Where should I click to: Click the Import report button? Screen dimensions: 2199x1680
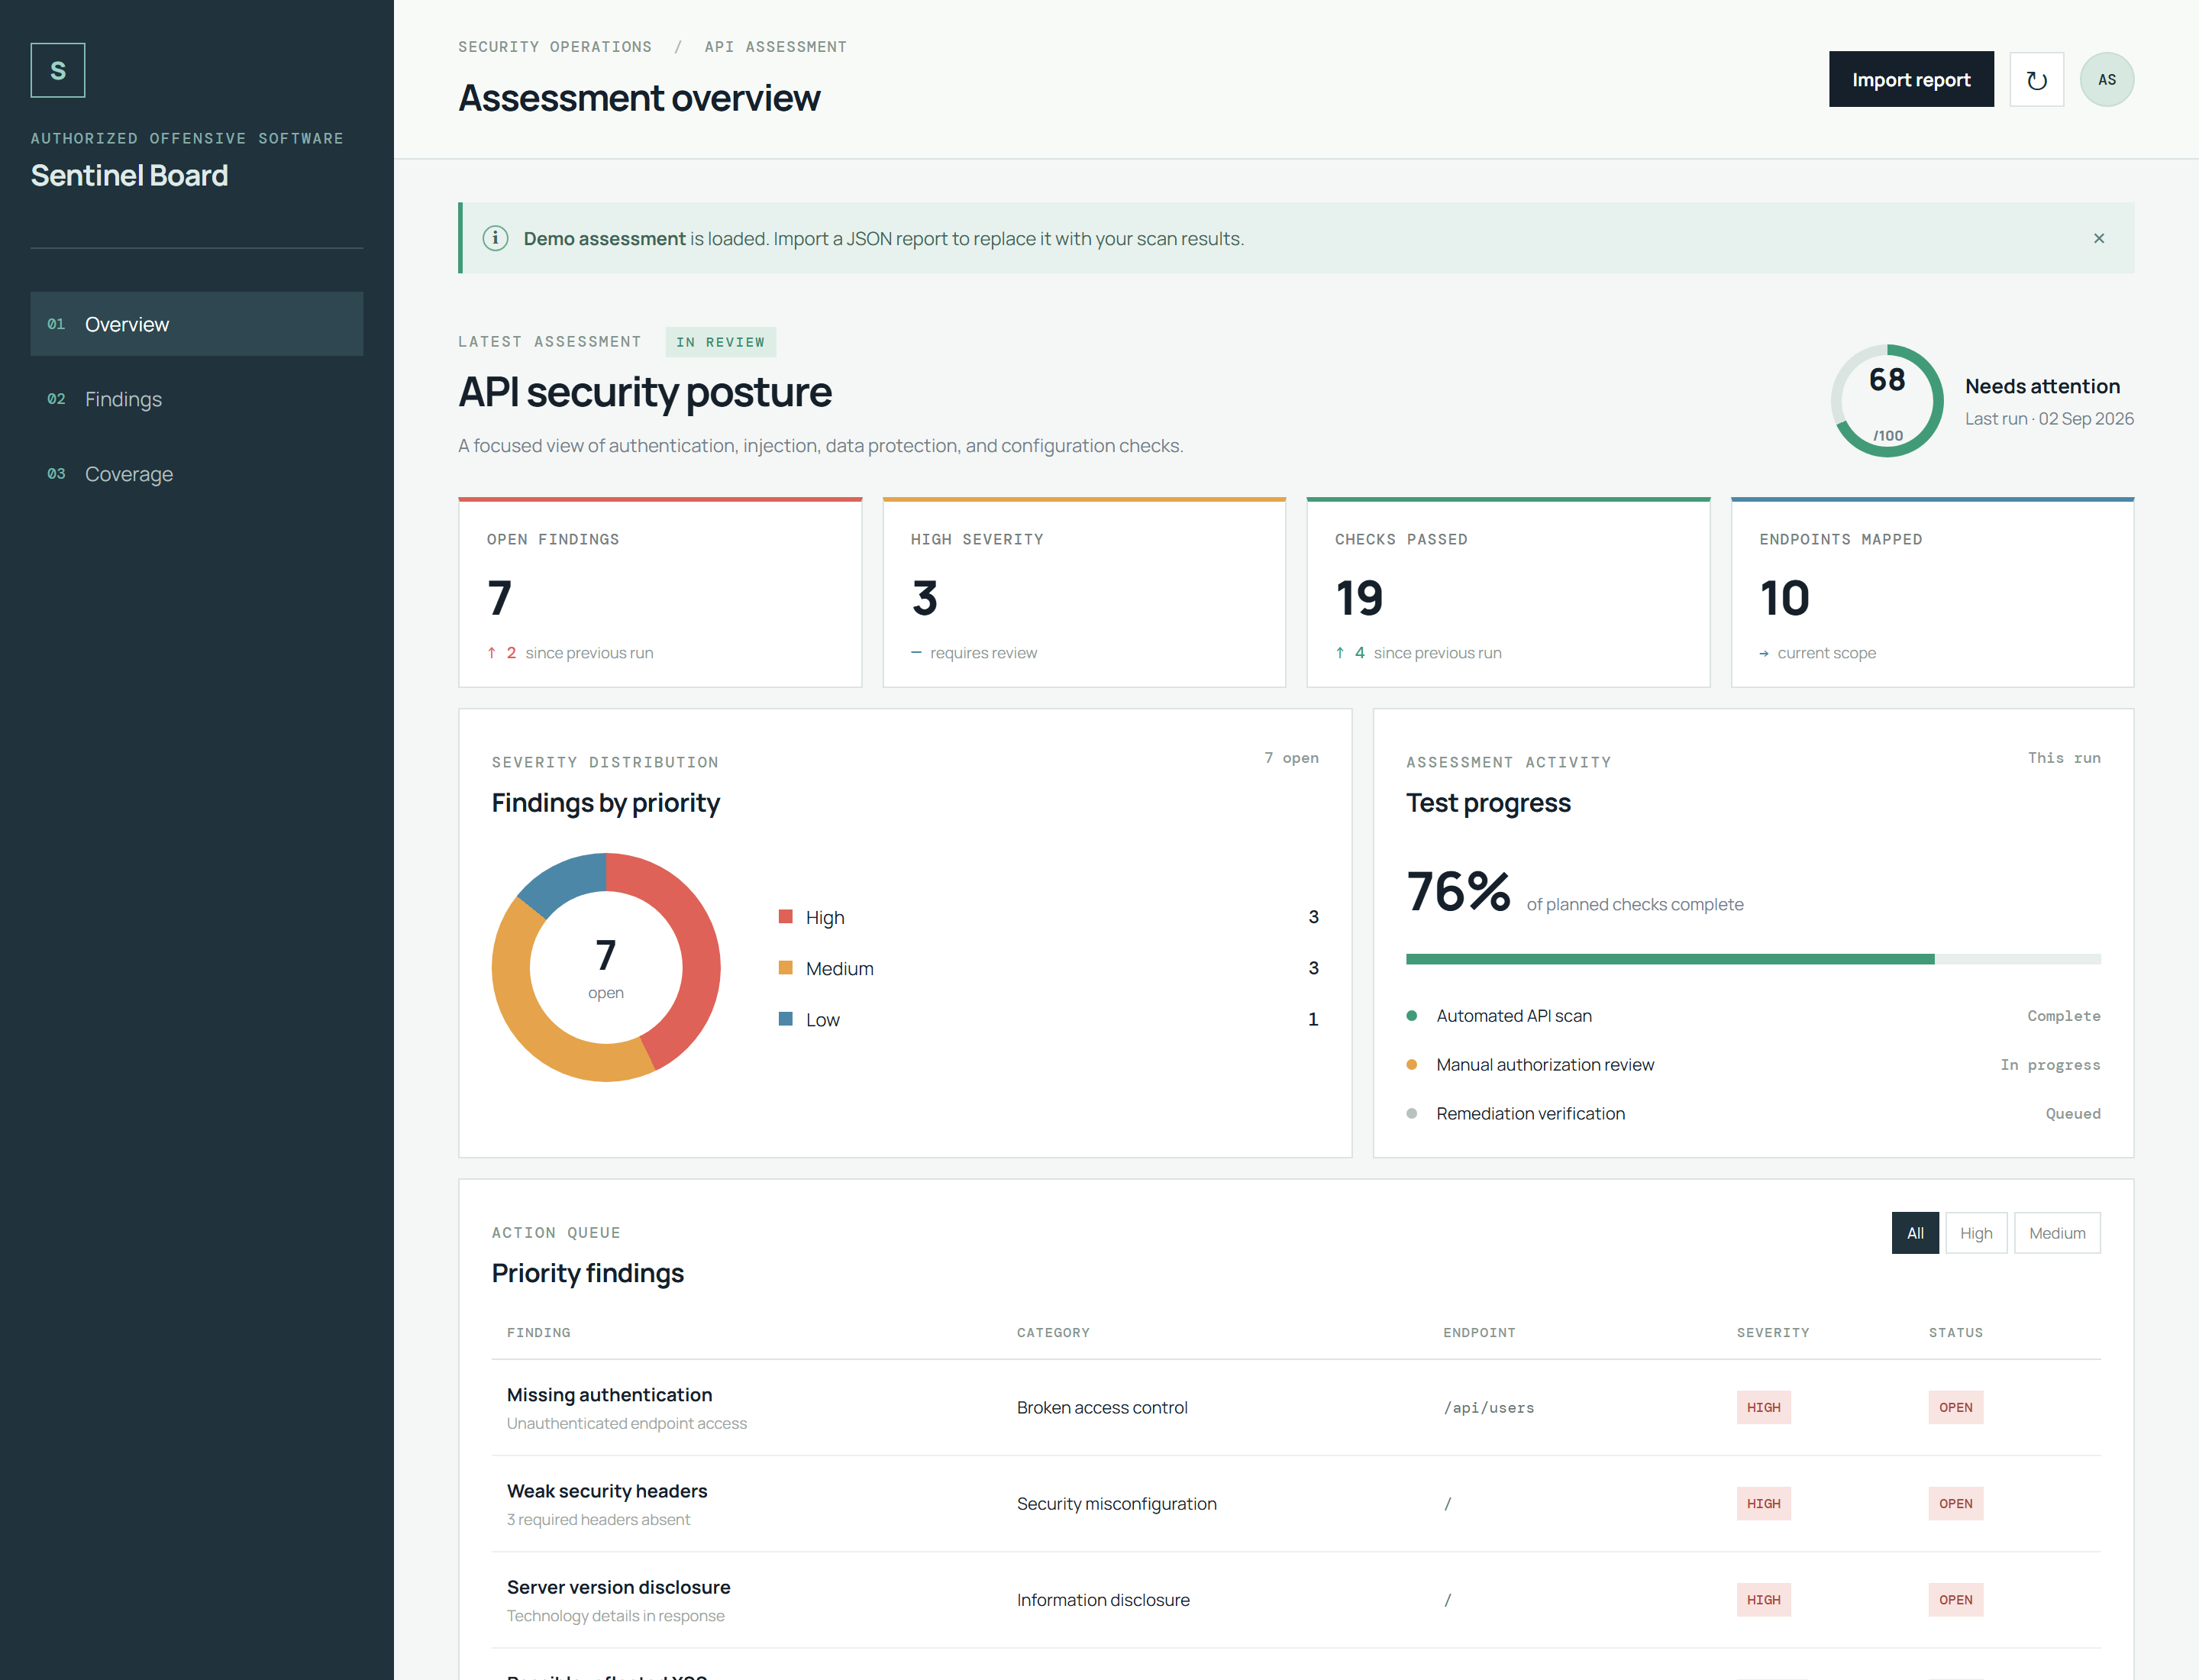(x=1910, y=80)
